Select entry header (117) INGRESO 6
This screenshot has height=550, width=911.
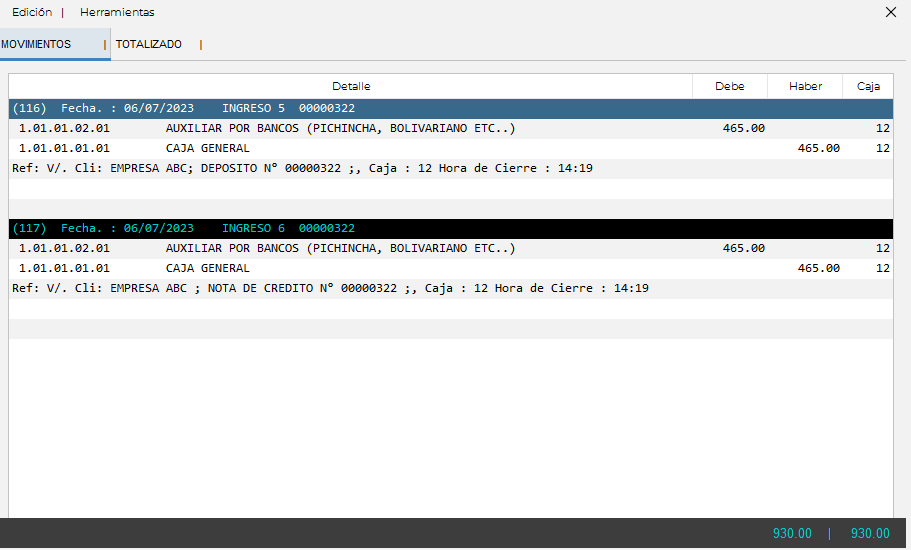click(451, 228)
